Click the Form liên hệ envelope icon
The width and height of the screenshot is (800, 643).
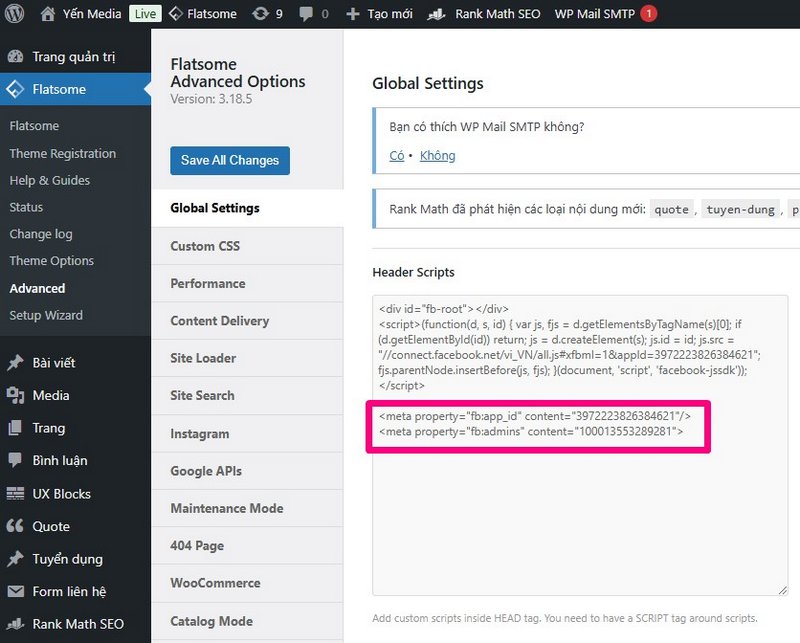[15, 591]
